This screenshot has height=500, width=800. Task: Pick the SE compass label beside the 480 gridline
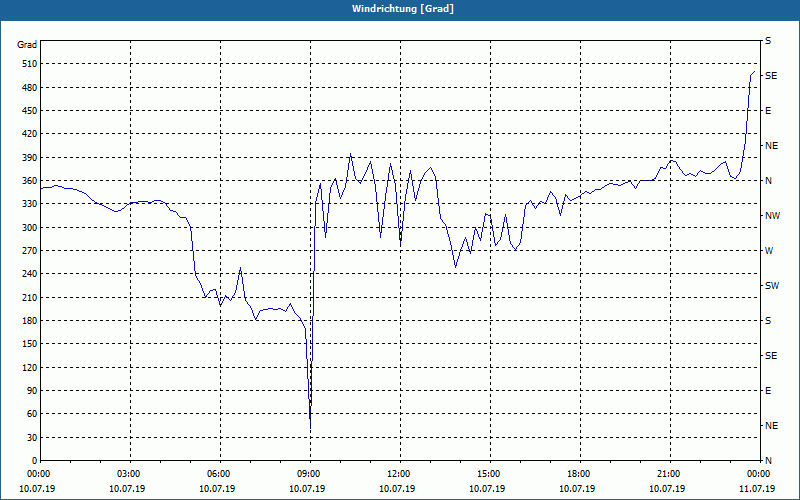(771, 76)
